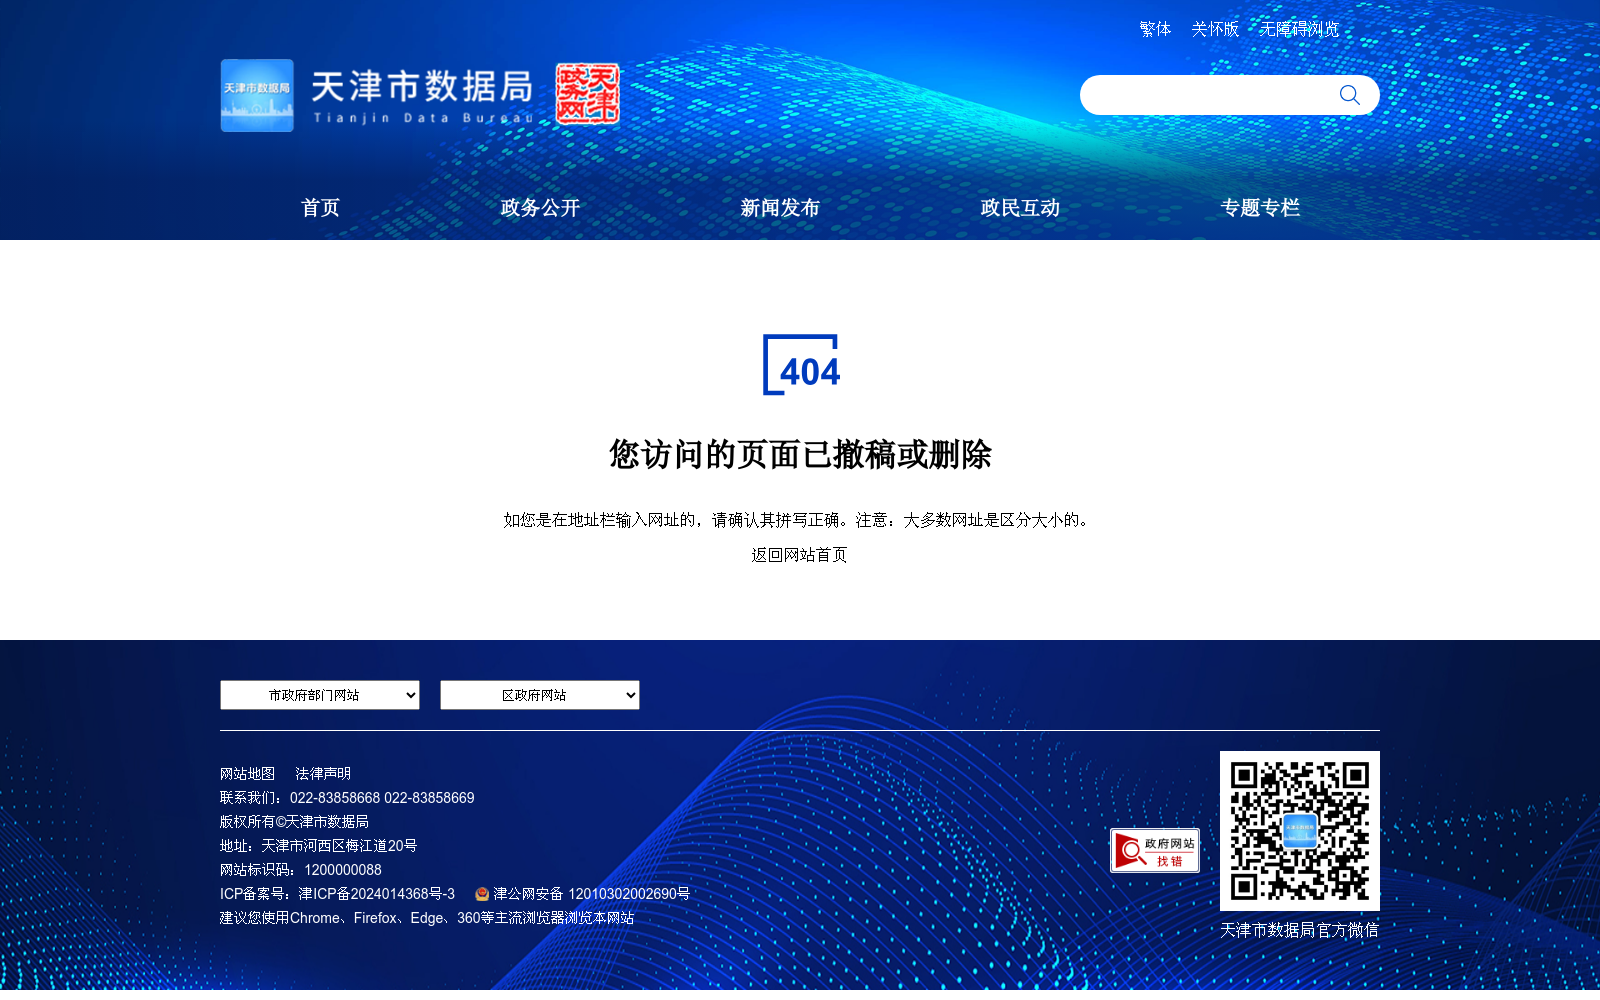Image resolution: width=1600 pixels, height=1000 pixels.
Task: Switch to 关怀版 care mode
Action: [1215, 29]
